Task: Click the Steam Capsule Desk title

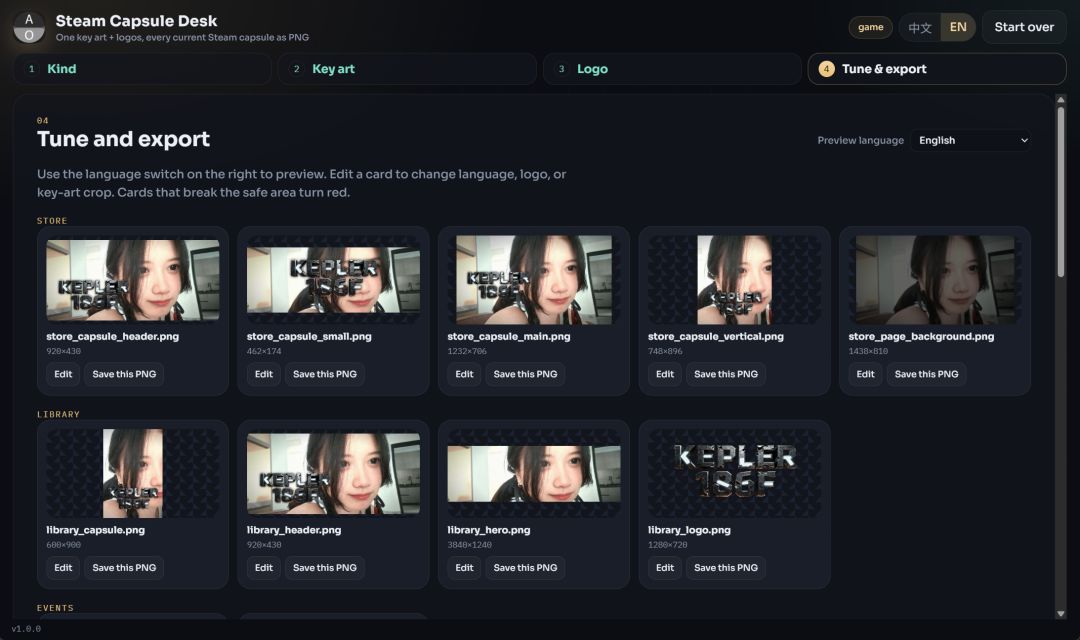Action: (136, 21)
